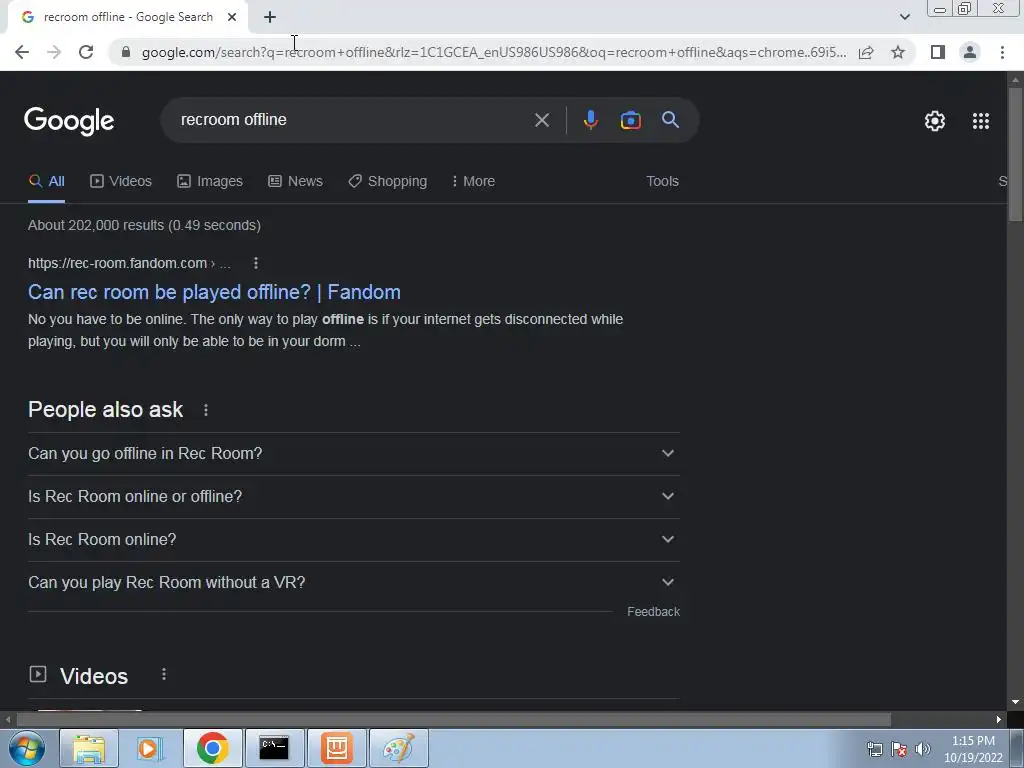Open the Windows Start menu

pyautogui.click(x=26, y=748)
